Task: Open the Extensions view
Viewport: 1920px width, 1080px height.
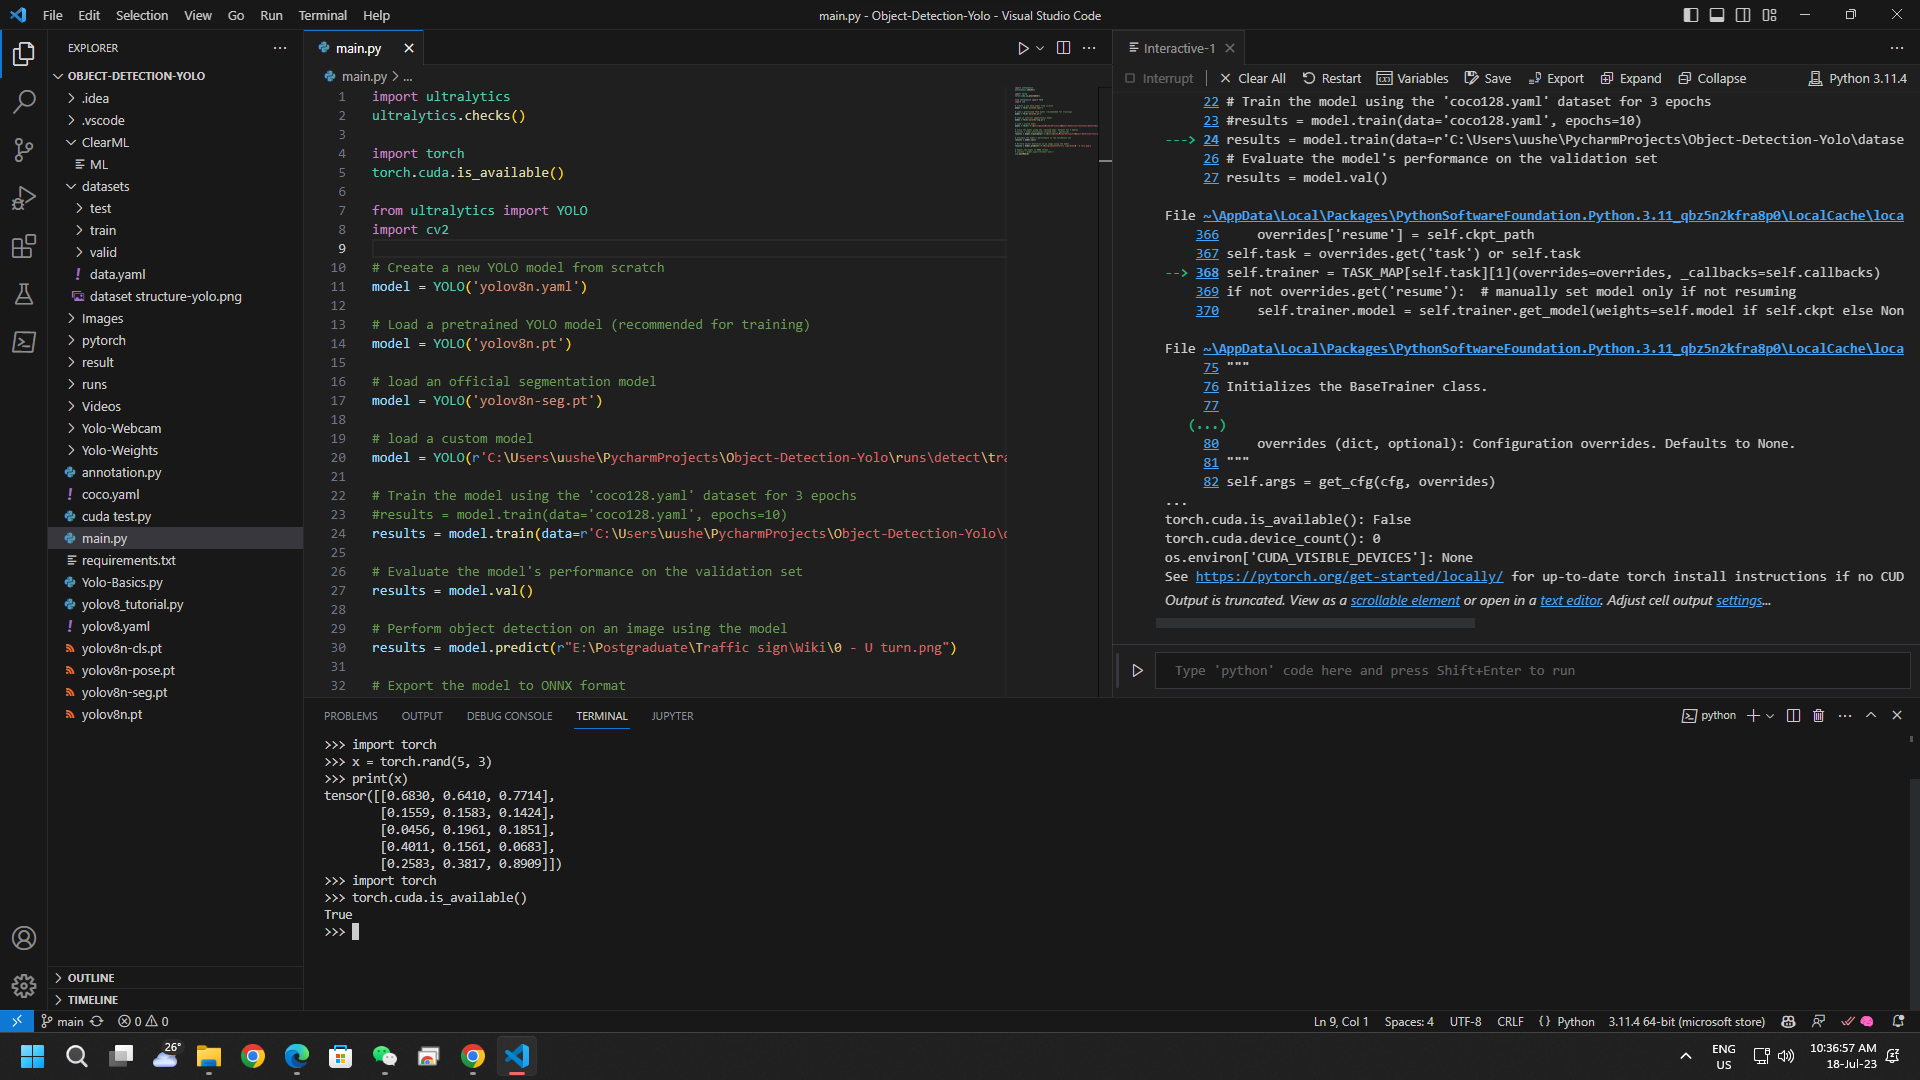Action: click(x=24, y=246)
